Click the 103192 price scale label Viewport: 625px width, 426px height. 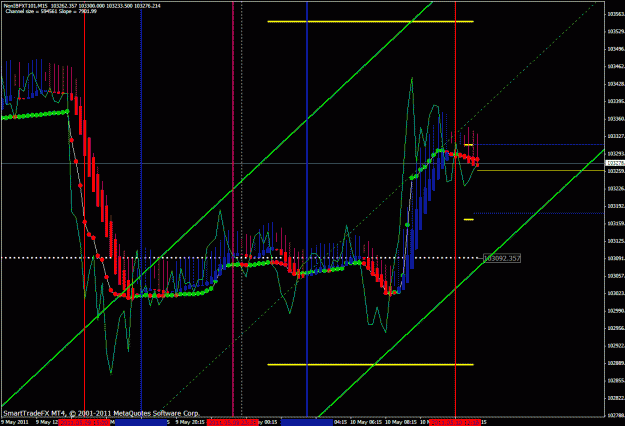pyautogui.click(x=615, y=206)
